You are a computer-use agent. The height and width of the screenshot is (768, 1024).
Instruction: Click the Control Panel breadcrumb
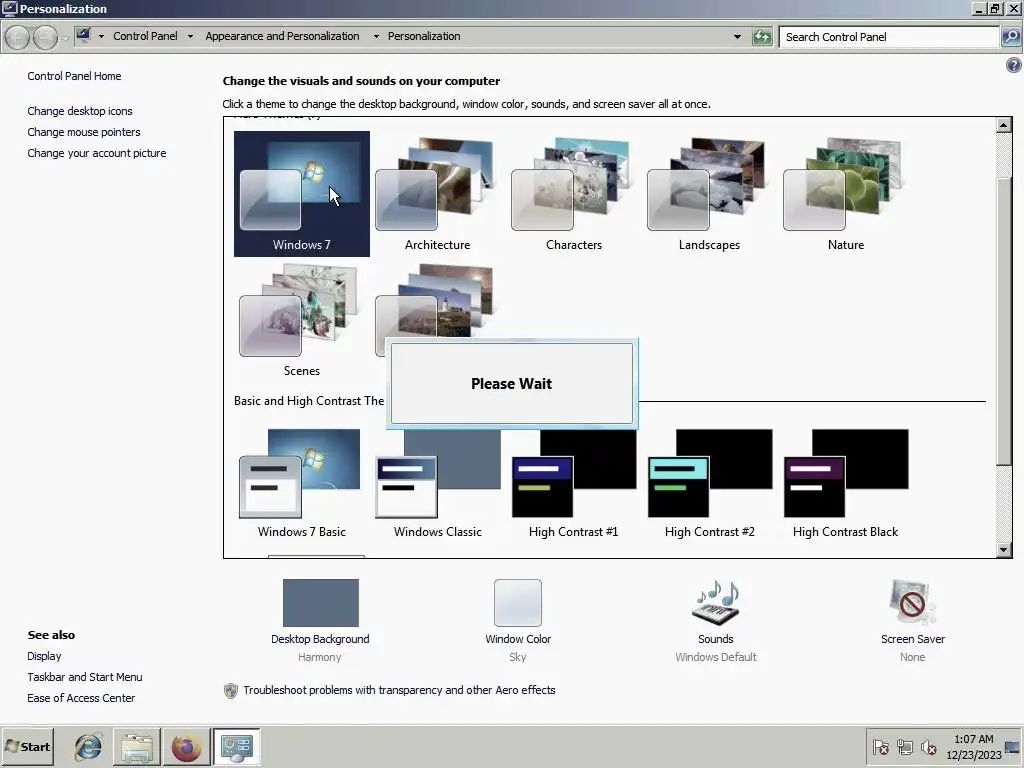point(145,37)
